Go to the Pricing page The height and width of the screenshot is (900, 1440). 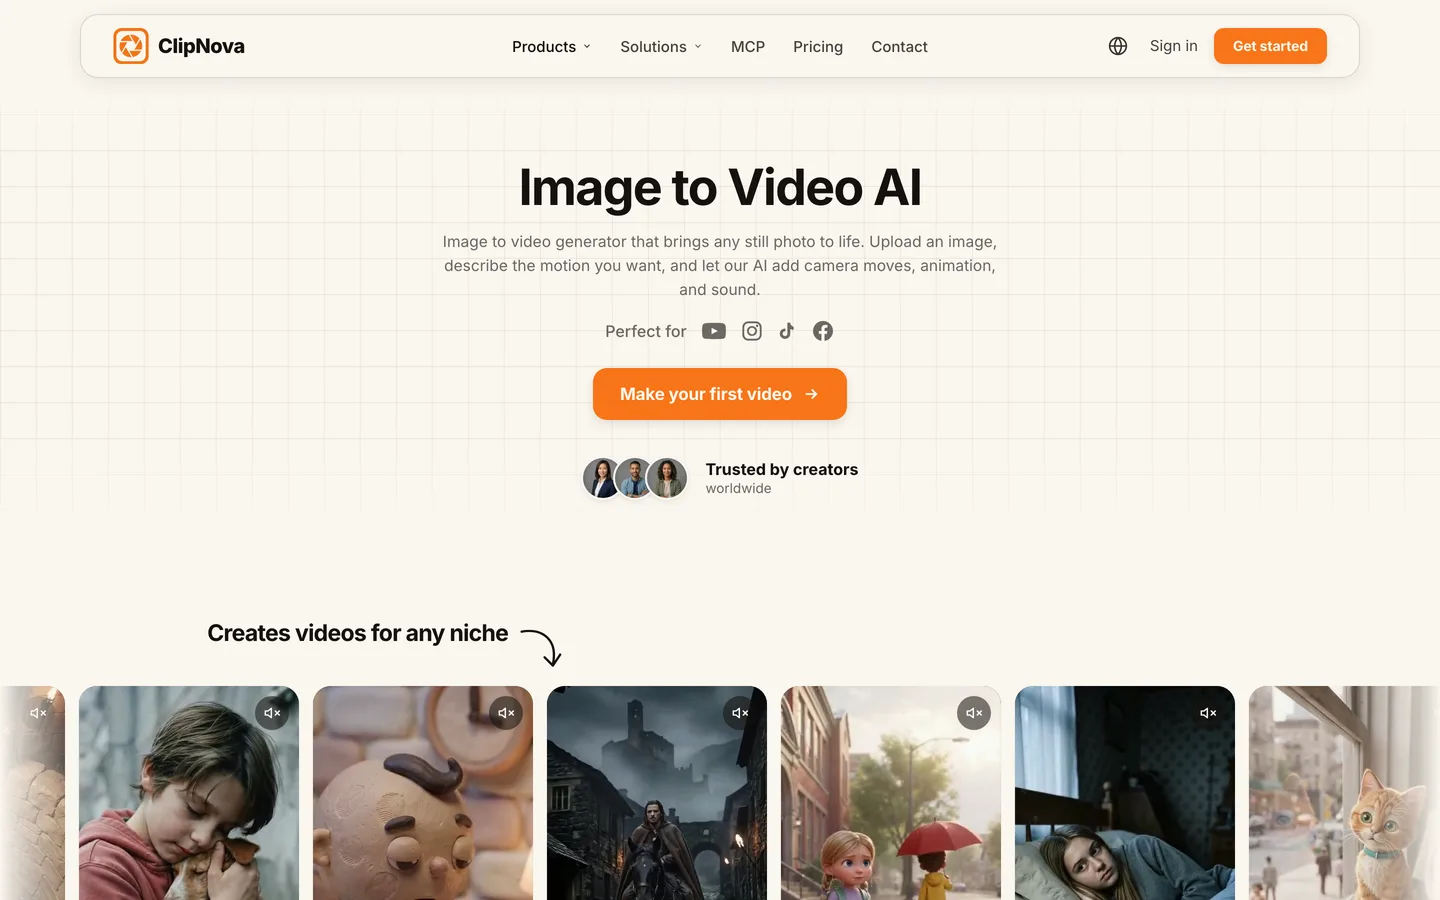818,47
